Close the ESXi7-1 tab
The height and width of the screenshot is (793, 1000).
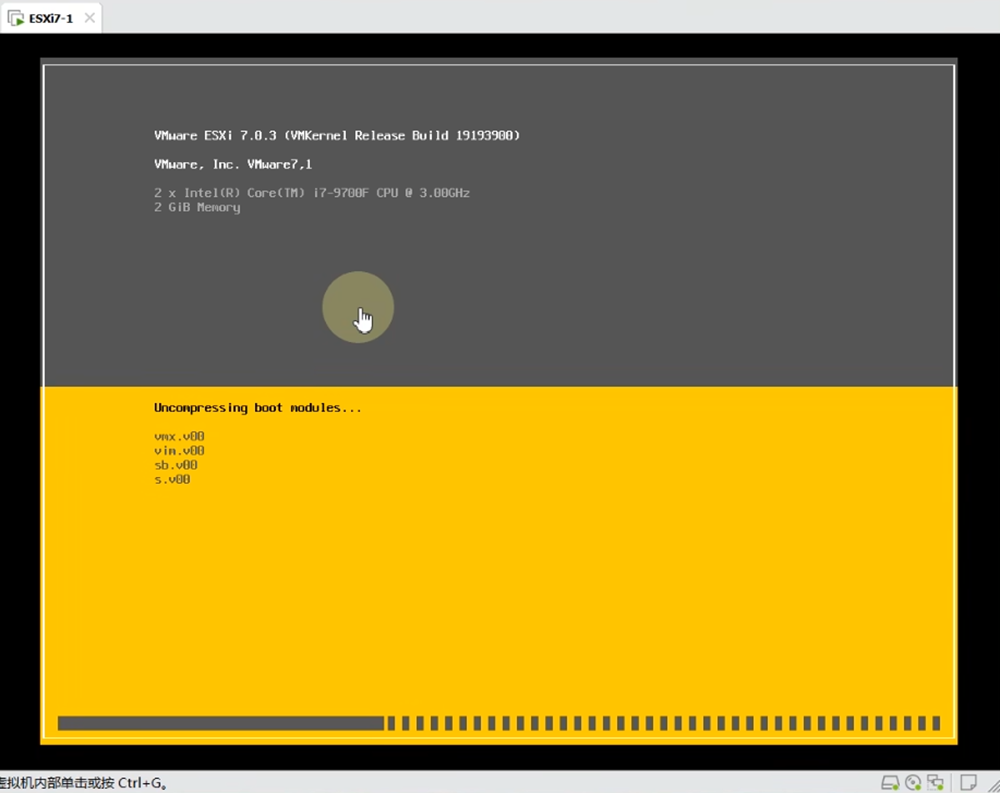(90, 18)
